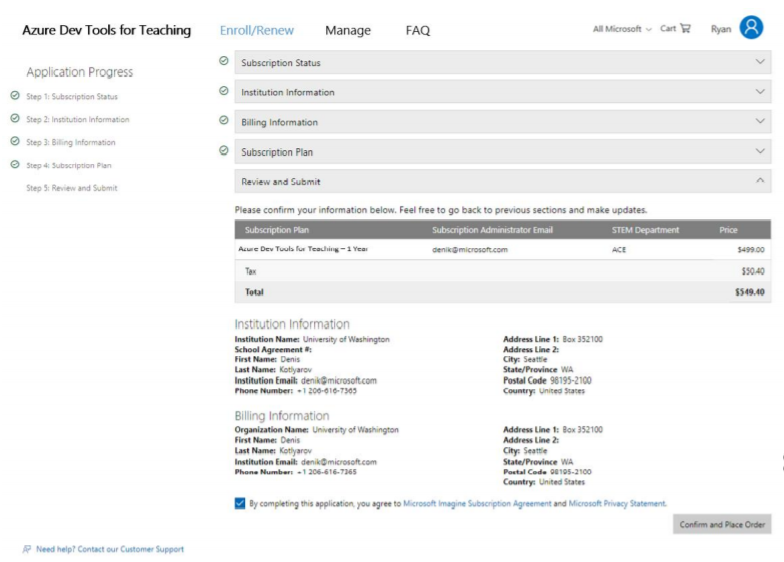Image resolution: width=784 pixels, height=562 pixels.
Task: Click Institution Name University of Washington
Action: pyautogui.click(x=346, y=339)
